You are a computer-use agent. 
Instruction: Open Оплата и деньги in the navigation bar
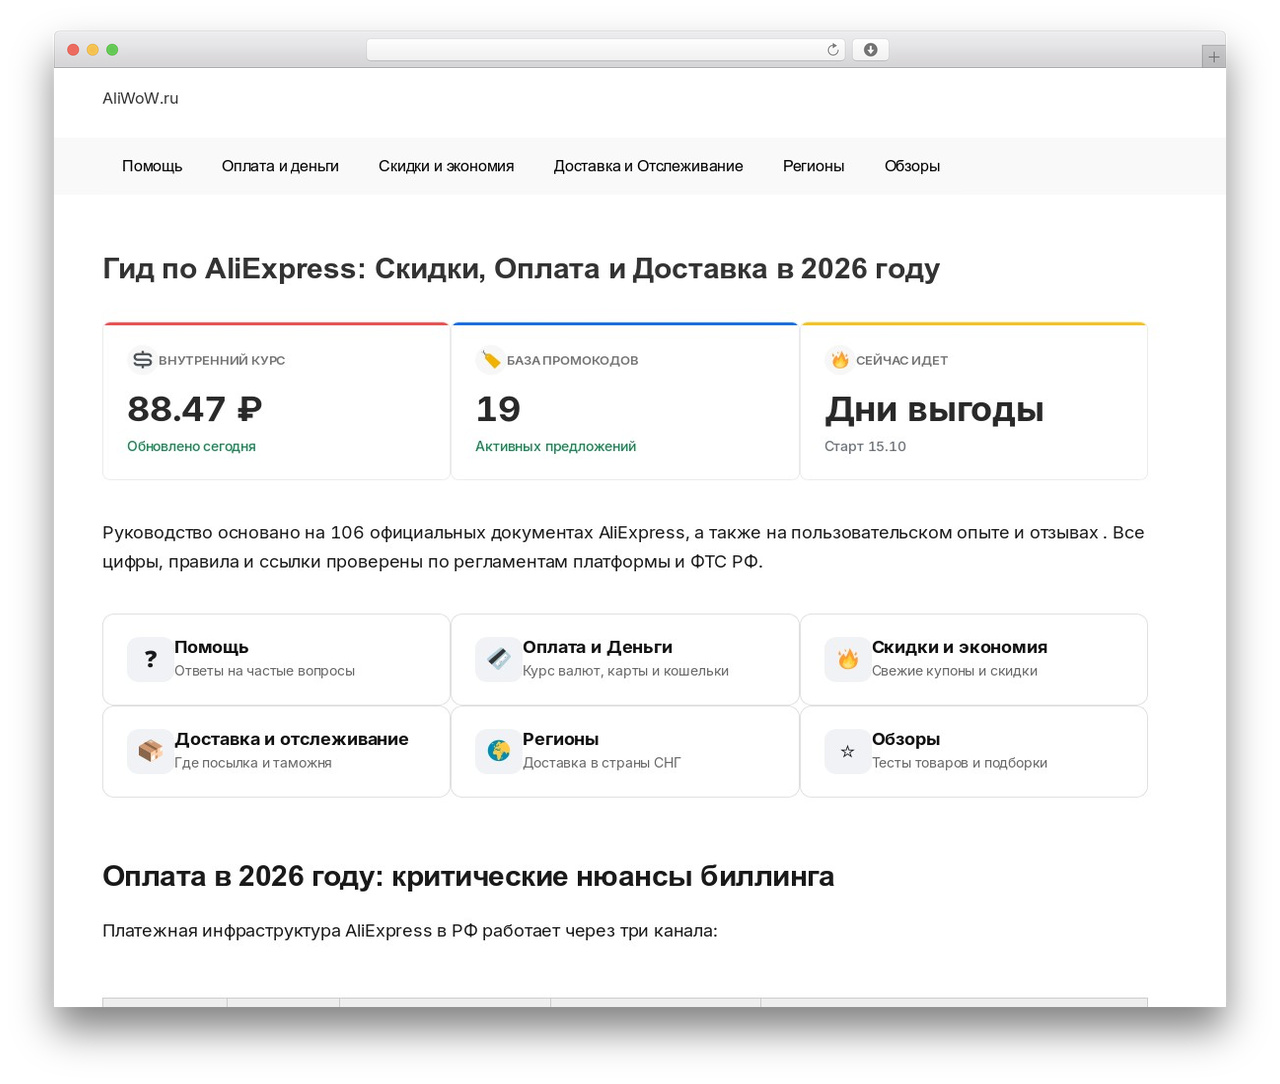(280, 166)
